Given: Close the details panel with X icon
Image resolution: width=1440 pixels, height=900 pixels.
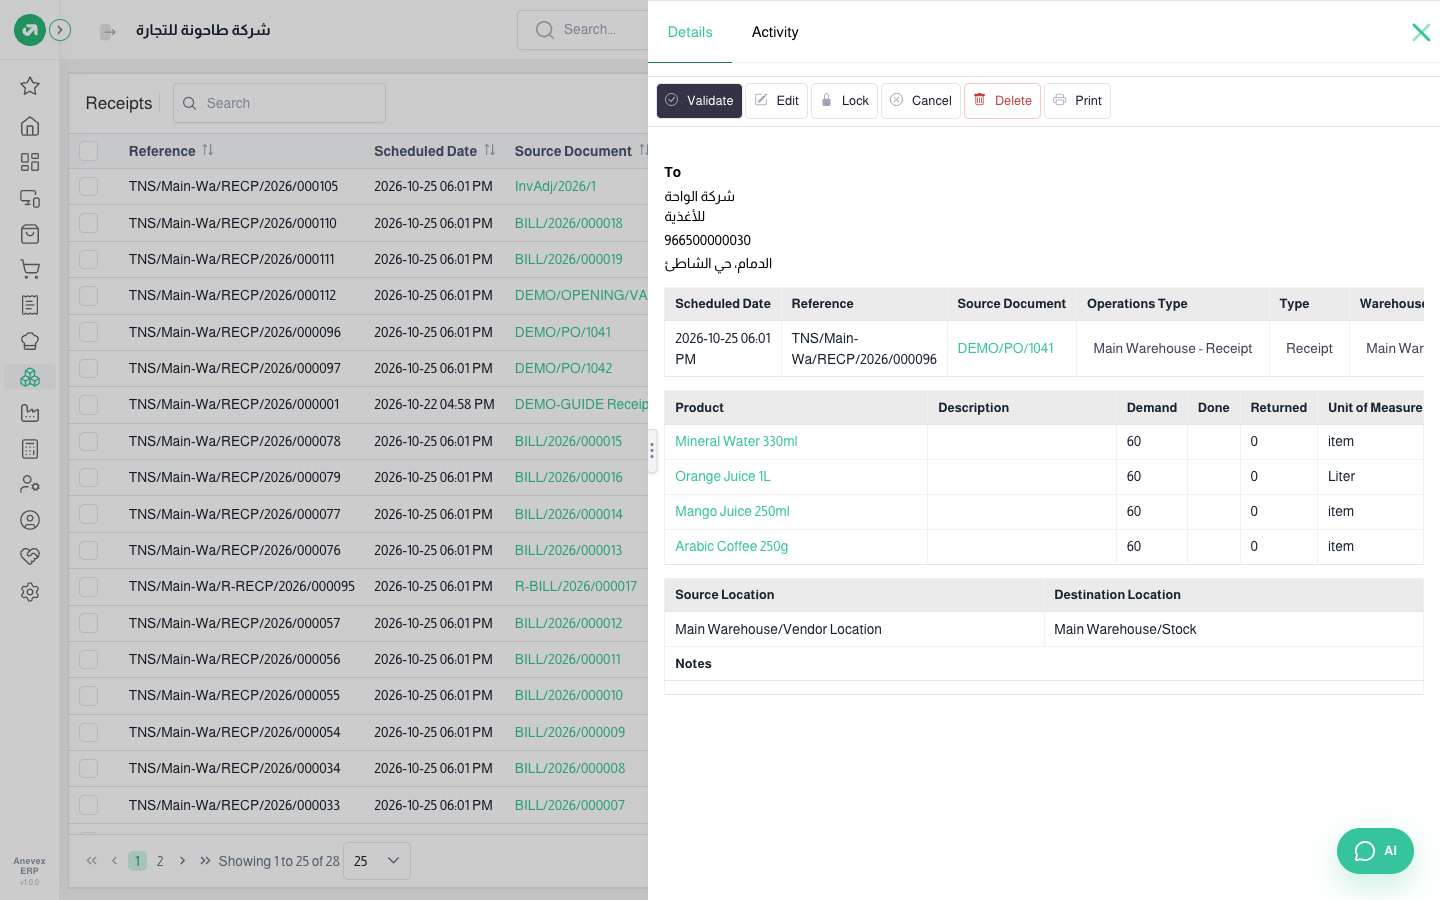Looking at the screenshot, I should point(1421,32).
